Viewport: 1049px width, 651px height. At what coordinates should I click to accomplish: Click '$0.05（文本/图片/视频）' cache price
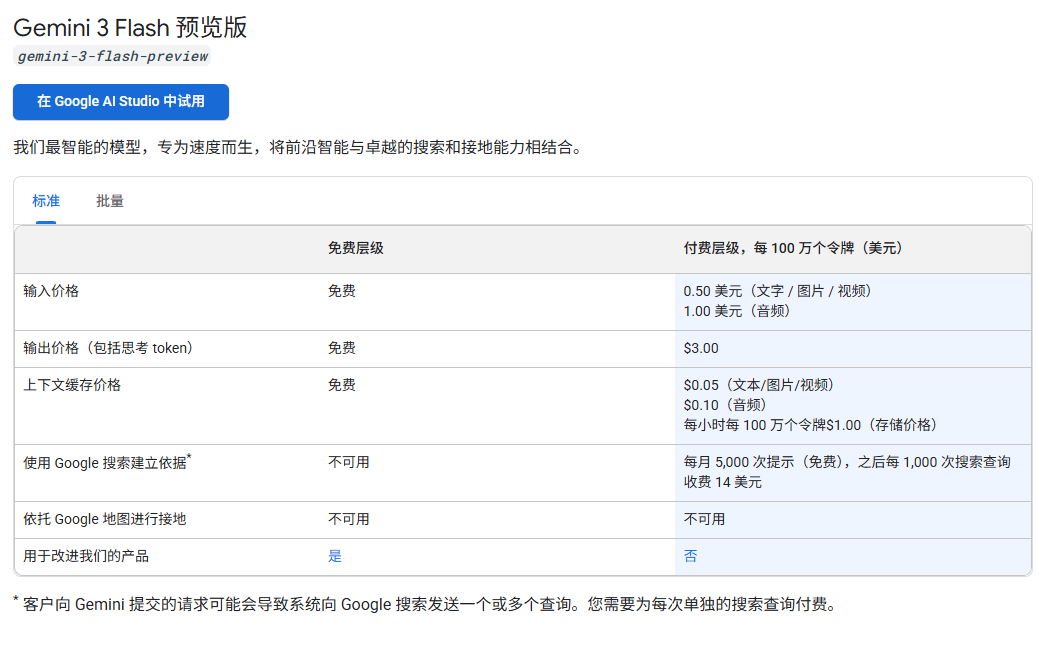[x=761, y=385]
